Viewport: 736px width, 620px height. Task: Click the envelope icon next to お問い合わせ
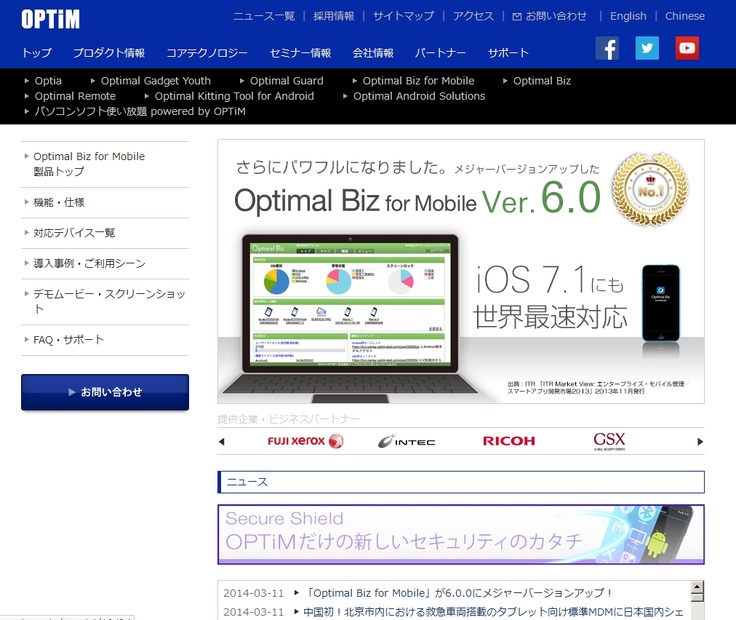click(x=517, y=17)
